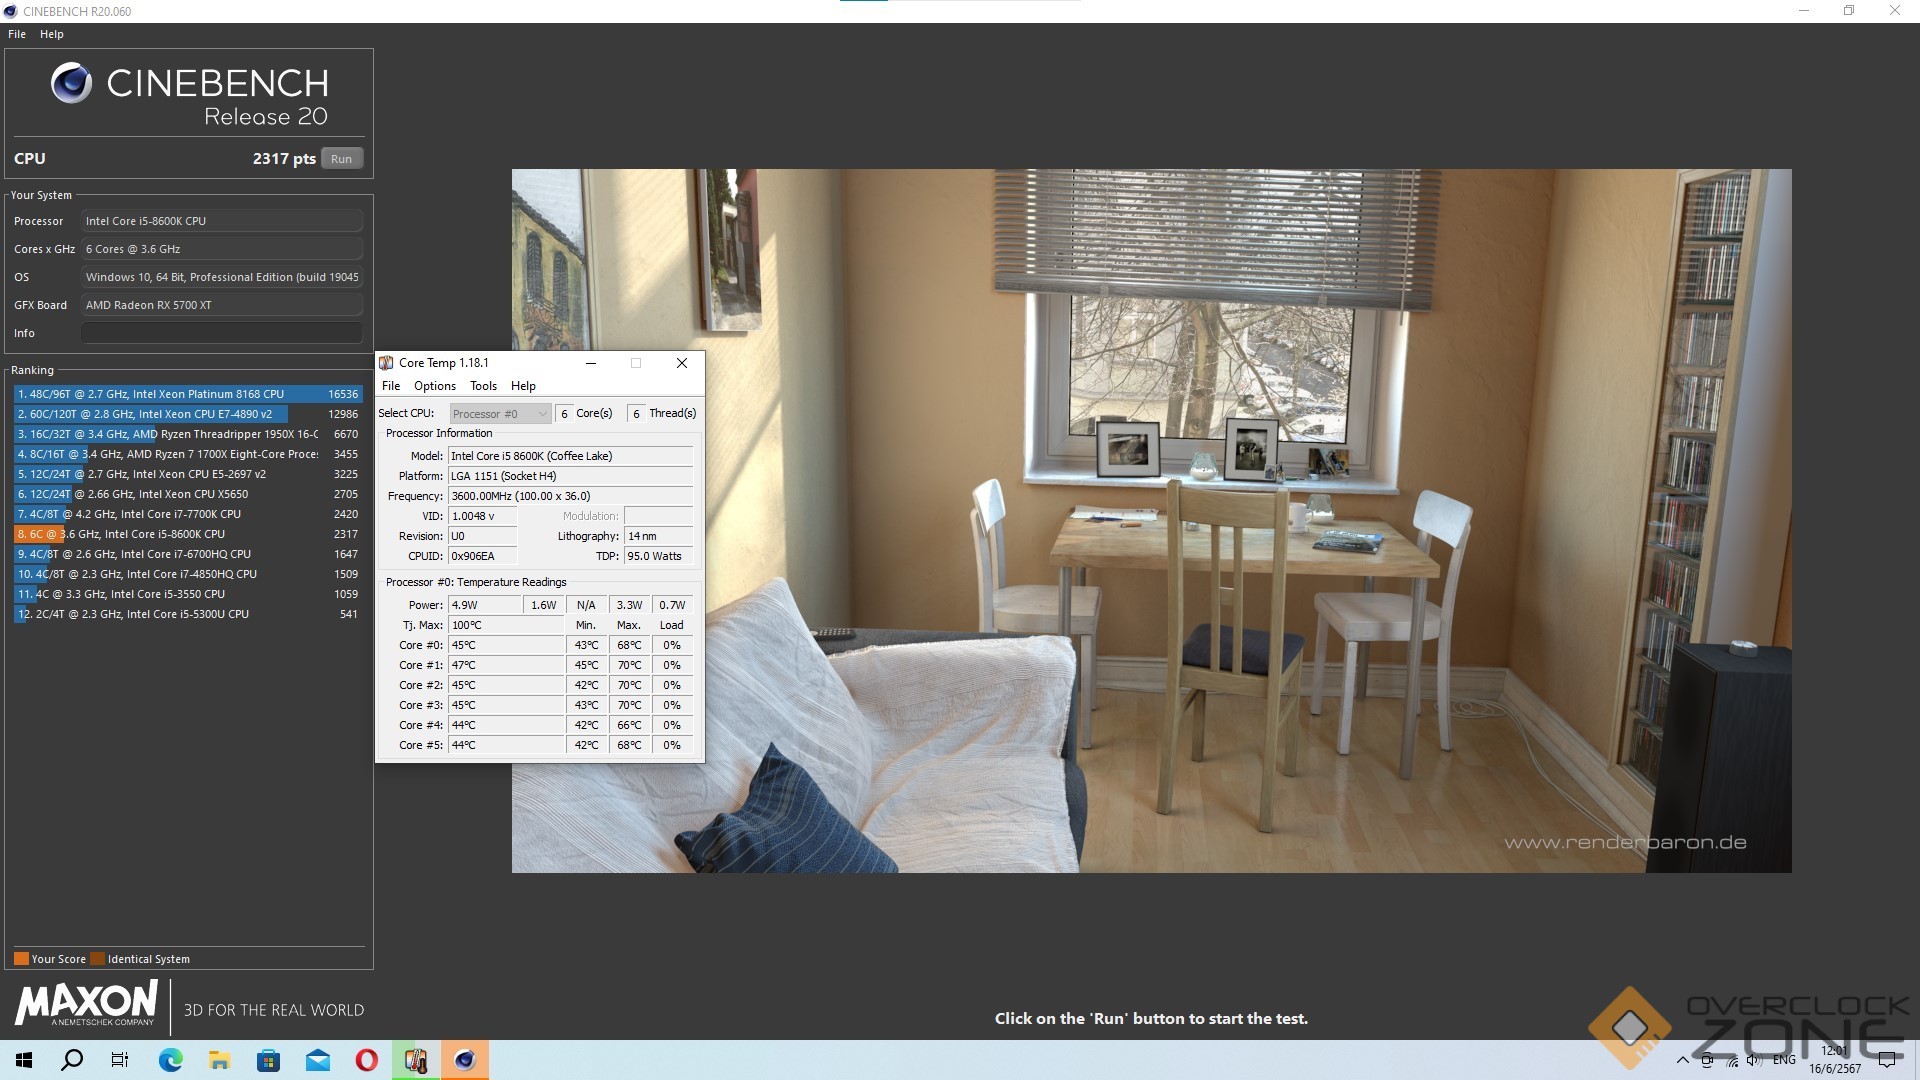
Task: Click the TDP value 95.0 Watts
Action: pyautogui.click(x=659, y=556)
